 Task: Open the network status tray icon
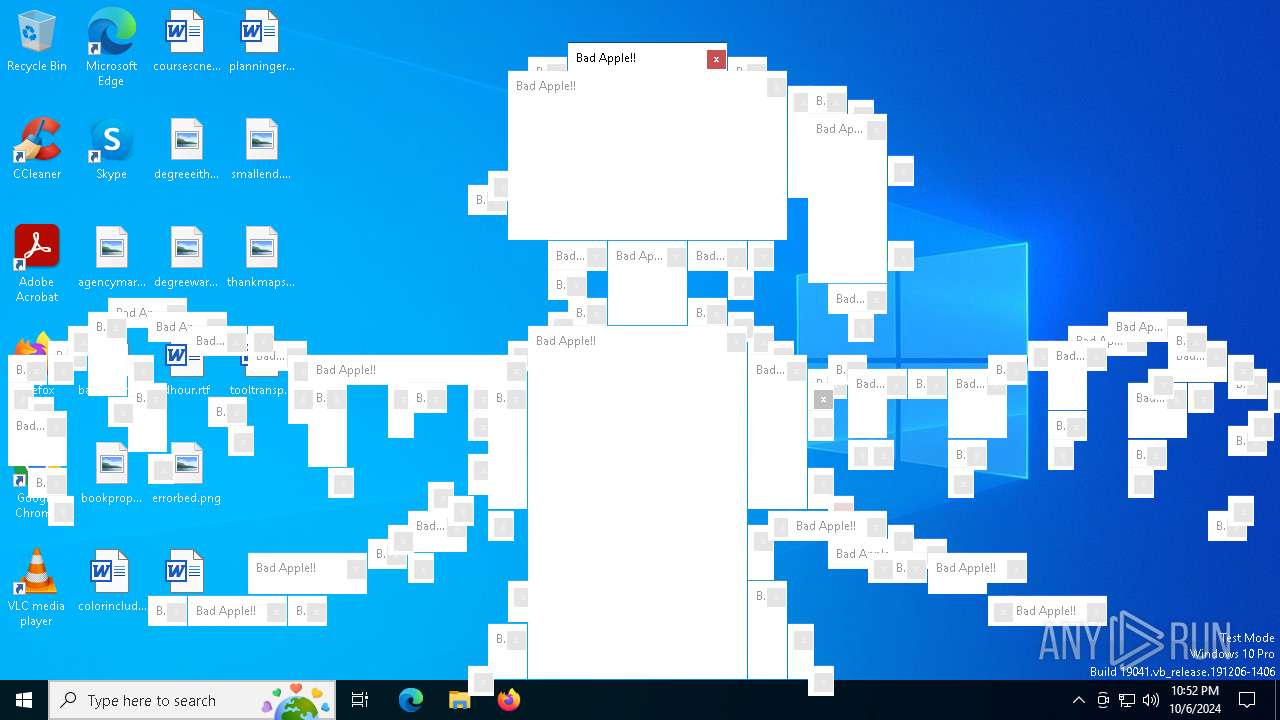coord(1127,700)
